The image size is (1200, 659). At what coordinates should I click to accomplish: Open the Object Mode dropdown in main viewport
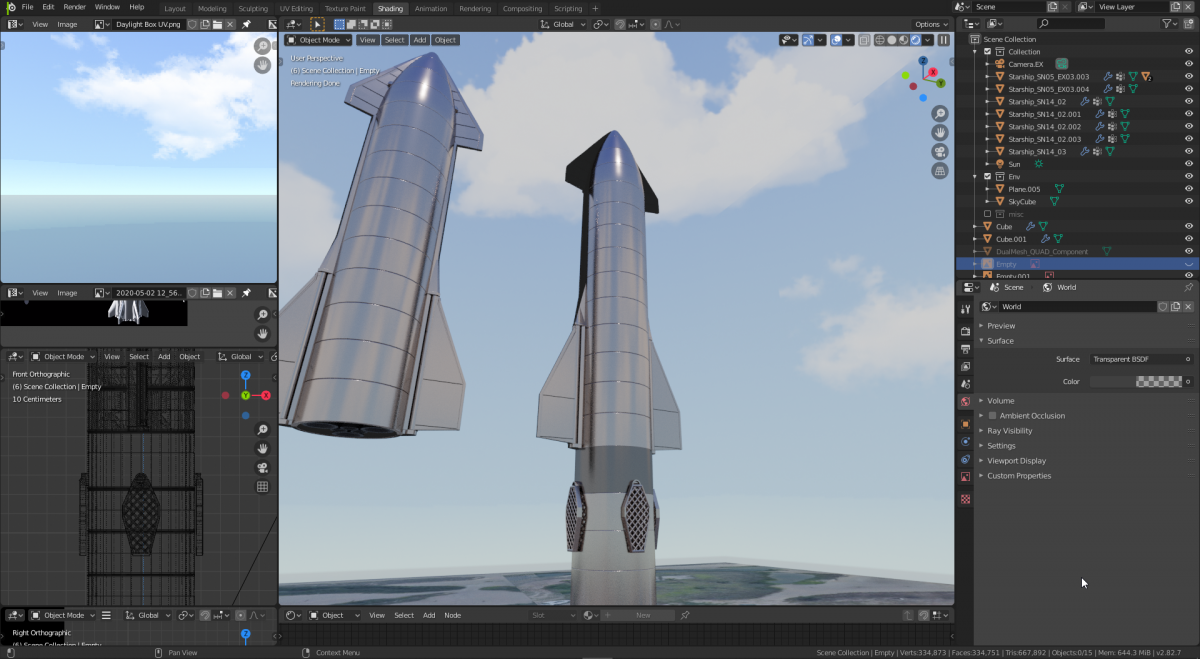coord(318,40)
